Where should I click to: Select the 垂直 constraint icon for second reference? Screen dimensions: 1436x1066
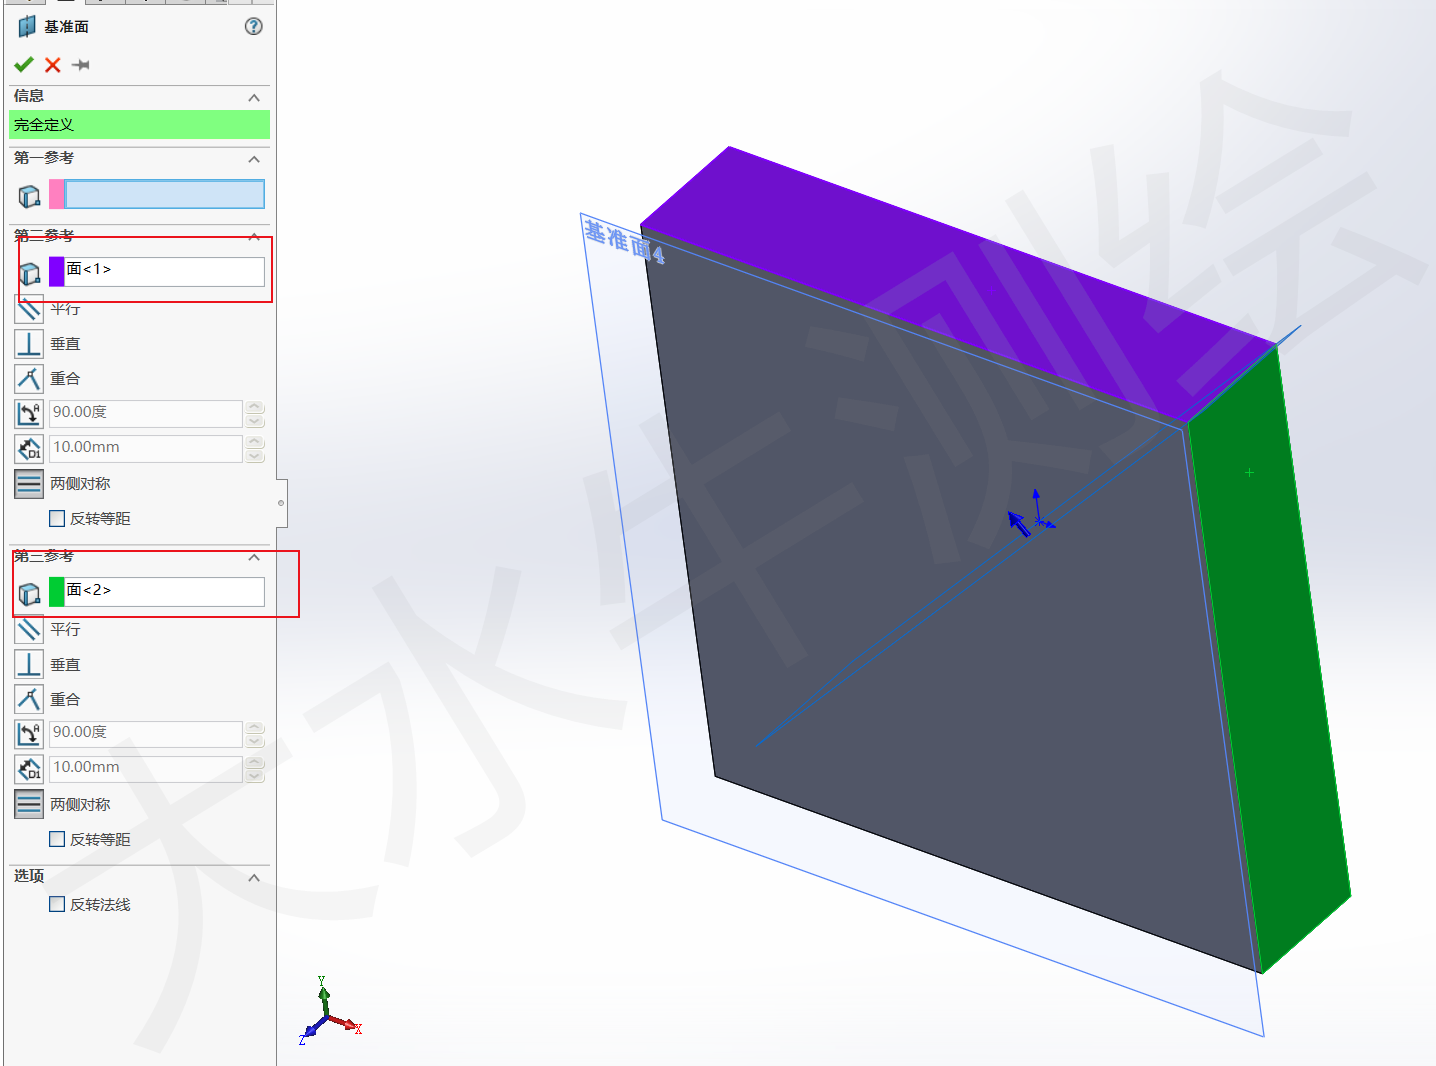click(29, 343)
